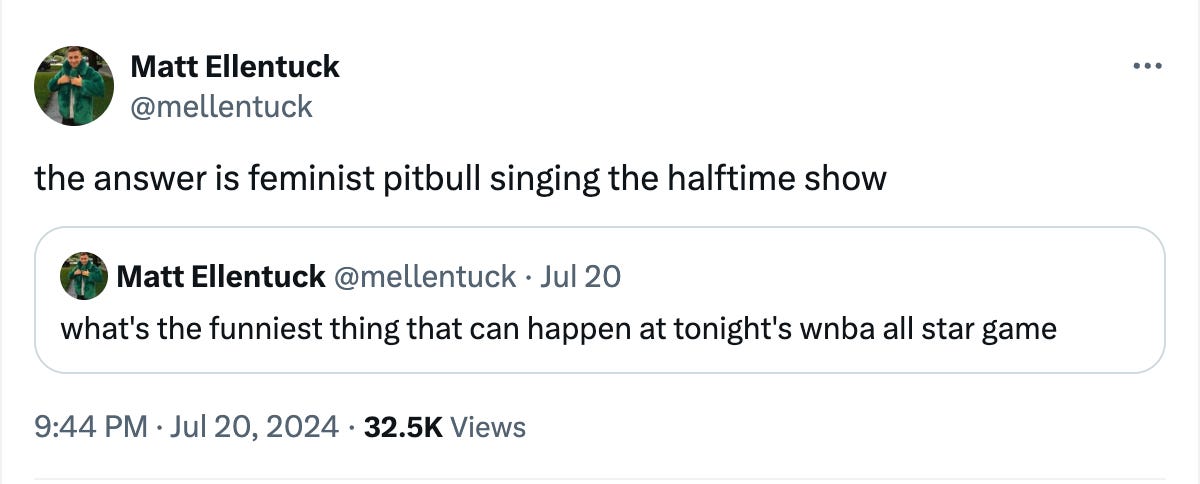Click the 32.5K view count number

403,428
